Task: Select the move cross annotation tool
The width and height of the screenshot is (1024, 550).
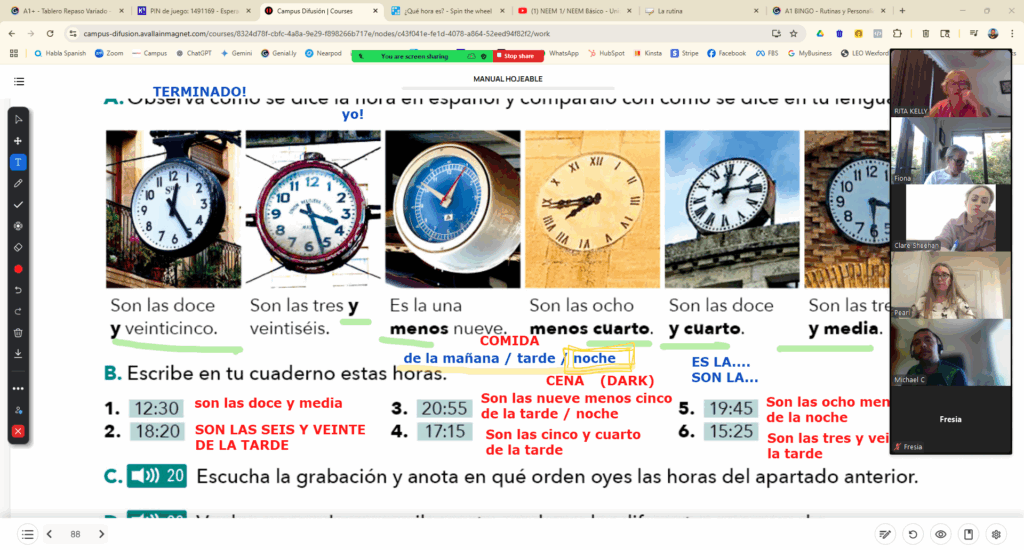Action: pyautogui.click(x=18, y=141)
